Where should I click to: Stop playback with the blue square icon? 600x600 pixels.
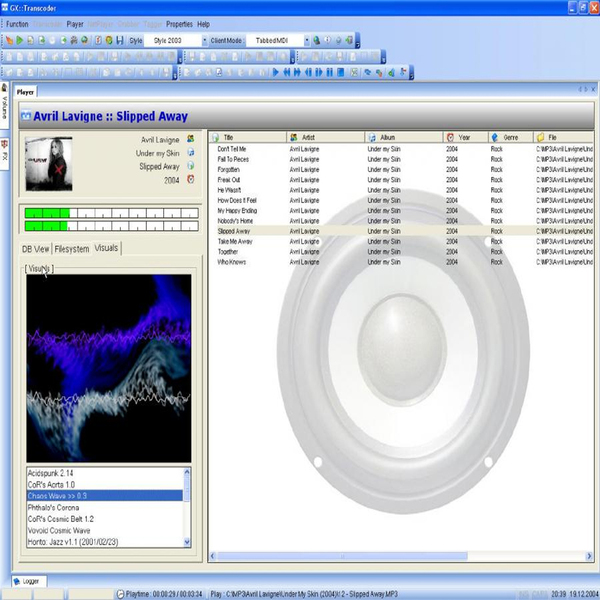point(341,72)
